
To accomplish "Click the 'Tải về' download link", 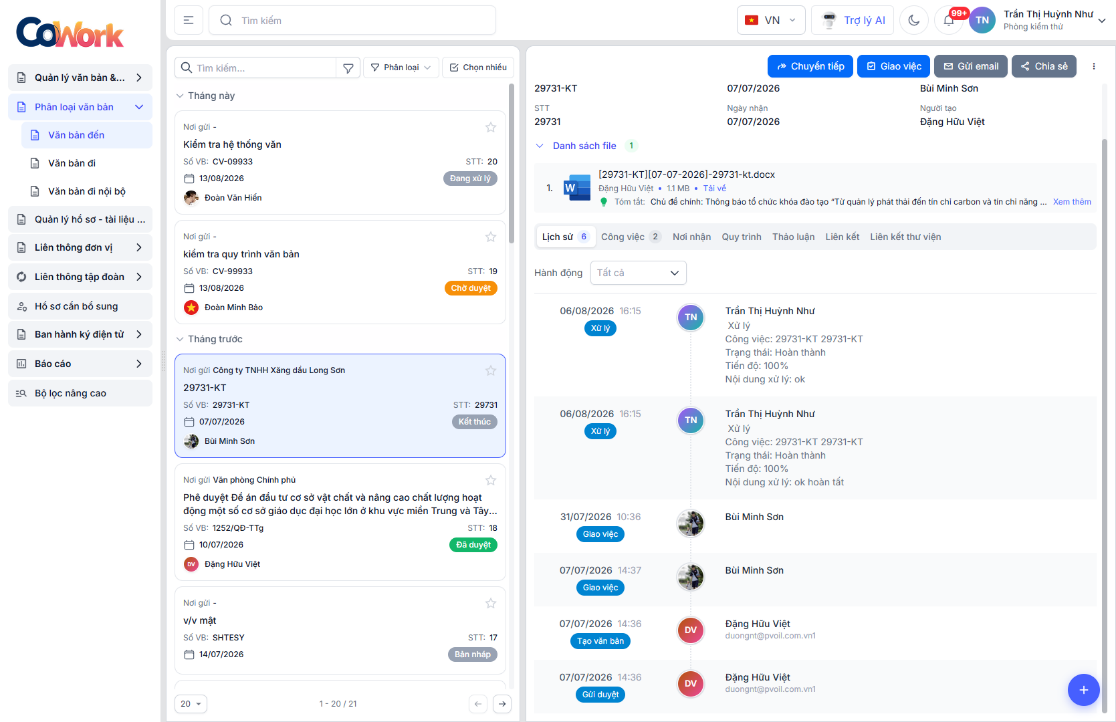I will tap(715, 188).
